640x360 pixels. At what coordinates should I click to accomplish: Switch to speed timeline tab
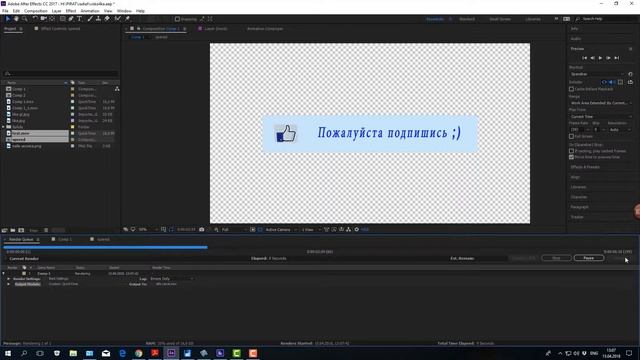pyautogui.click(x=103, y=240)
